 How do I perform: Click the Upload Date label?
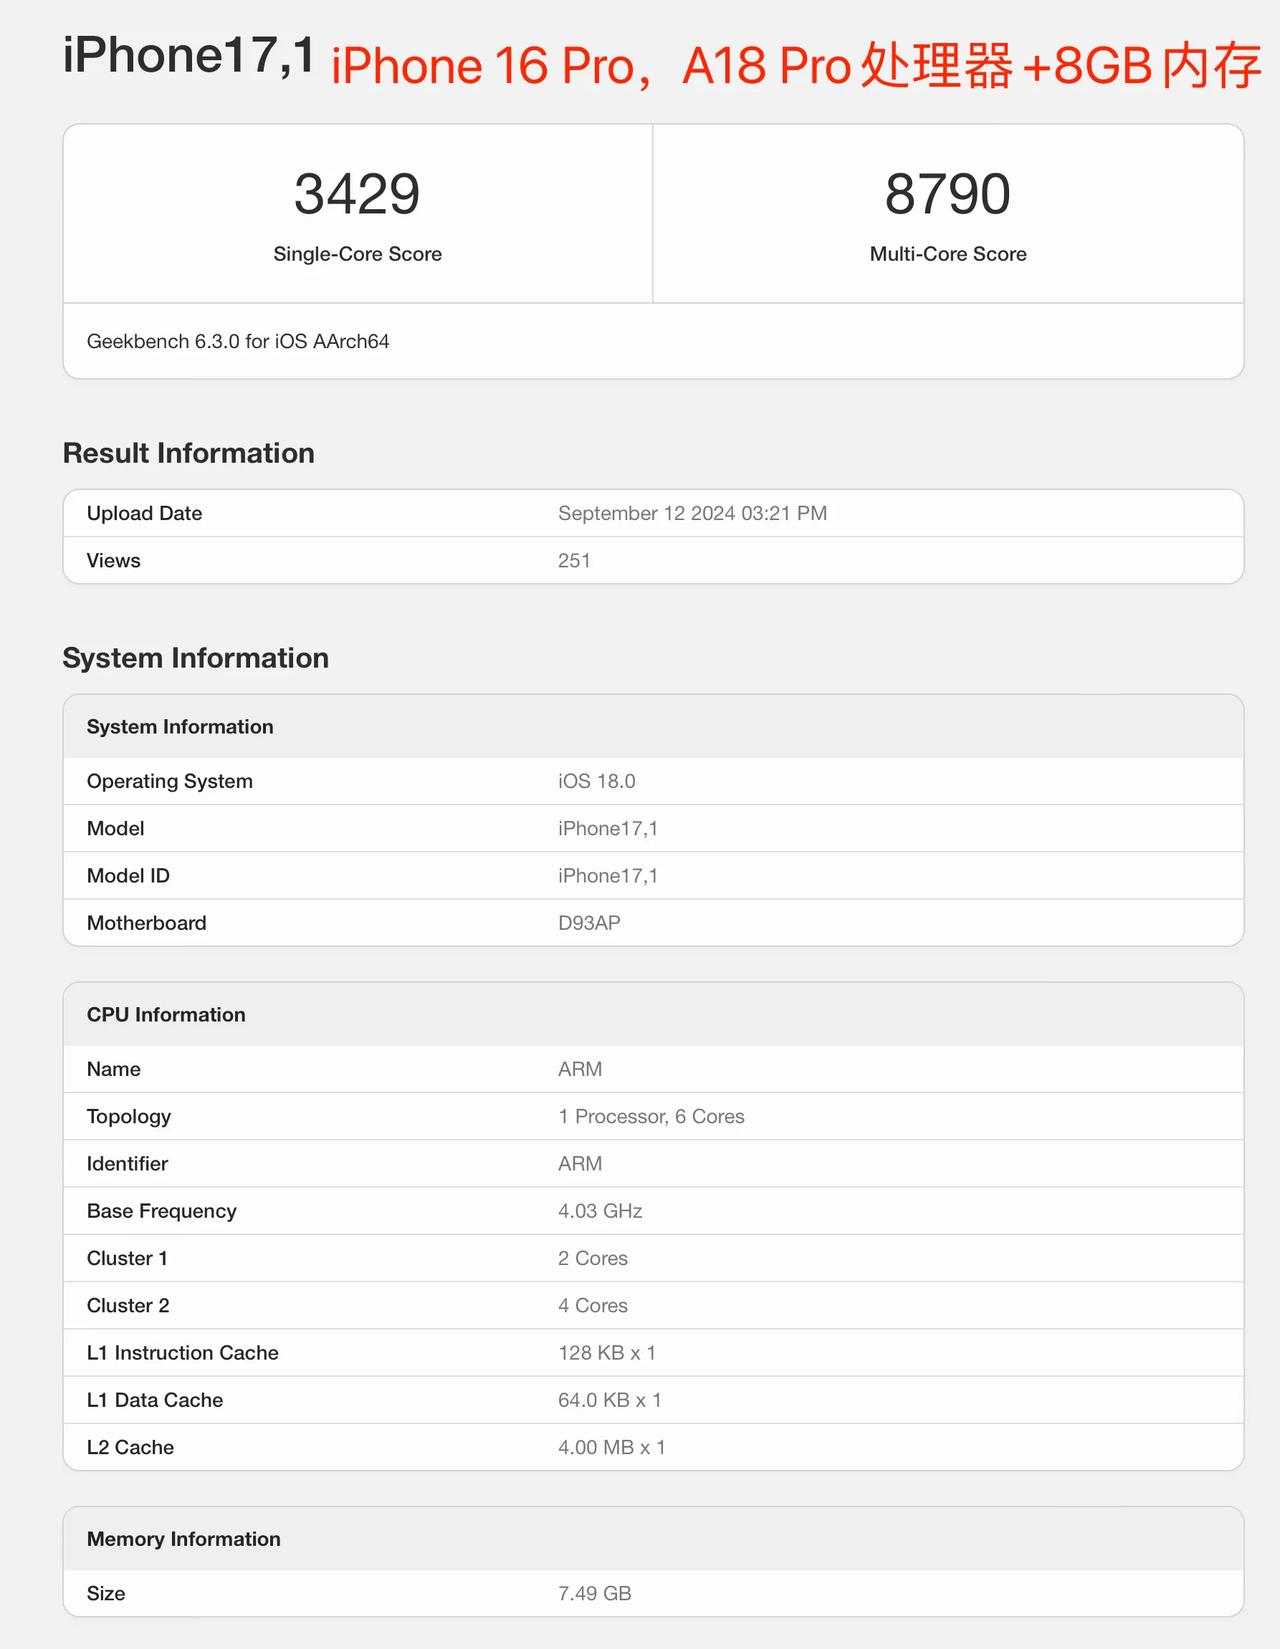click(x=145, y=513)
